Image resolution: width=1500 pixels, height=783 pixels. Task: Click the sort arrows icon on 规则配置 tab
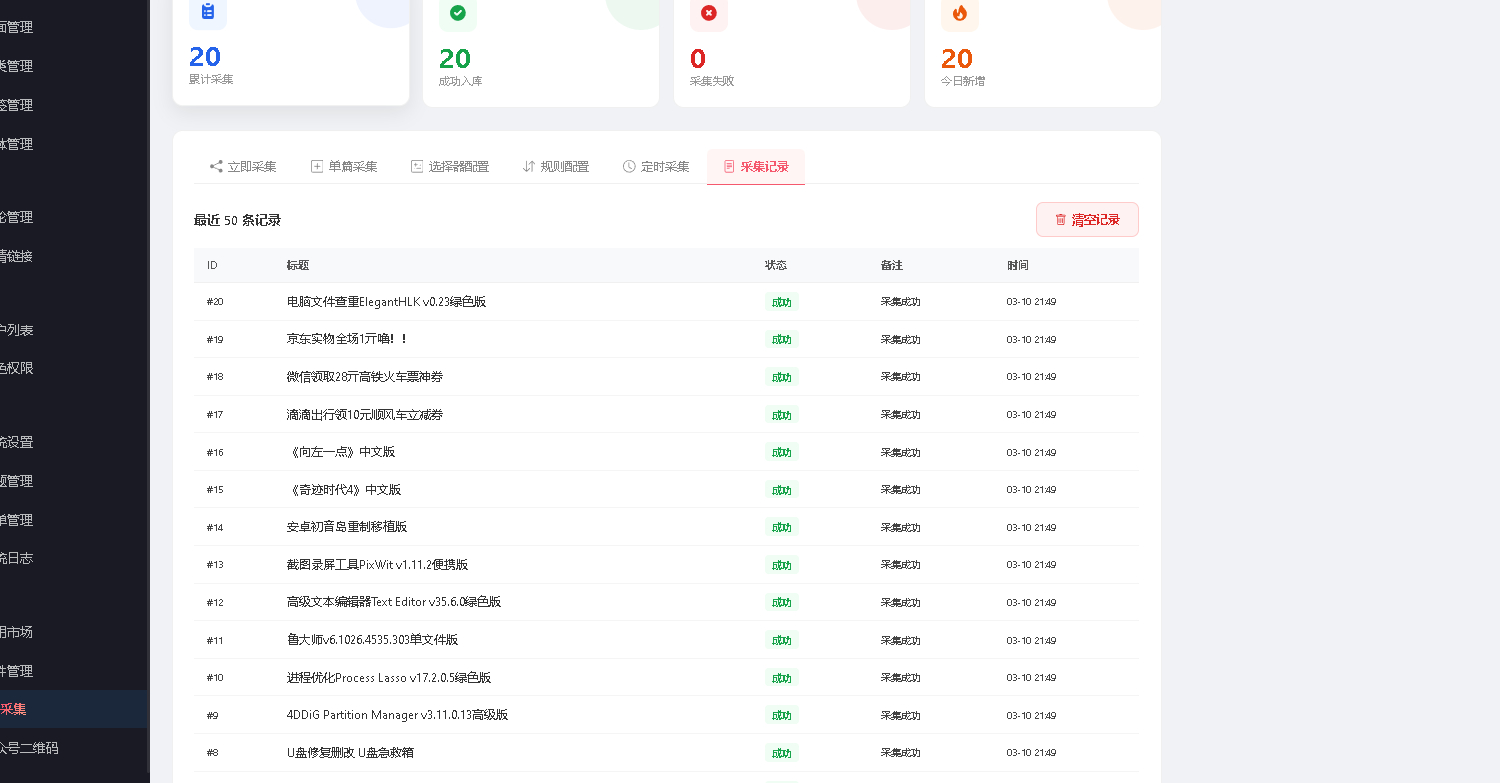529,166
